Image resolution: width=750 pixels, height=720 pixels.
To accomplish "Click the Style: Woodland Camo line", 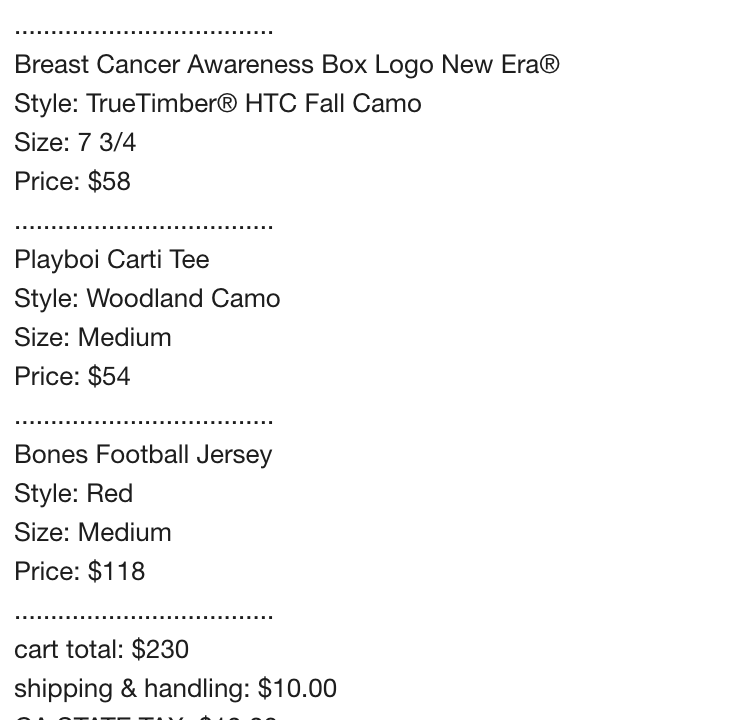I will [147, 299].
